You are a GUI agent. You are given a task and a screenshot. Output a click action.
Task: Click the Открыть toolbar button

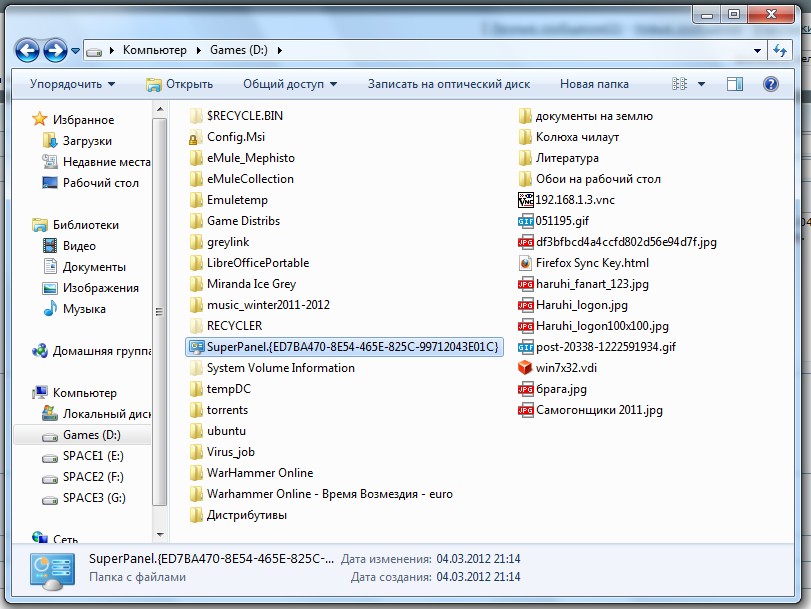coord(179,84)
